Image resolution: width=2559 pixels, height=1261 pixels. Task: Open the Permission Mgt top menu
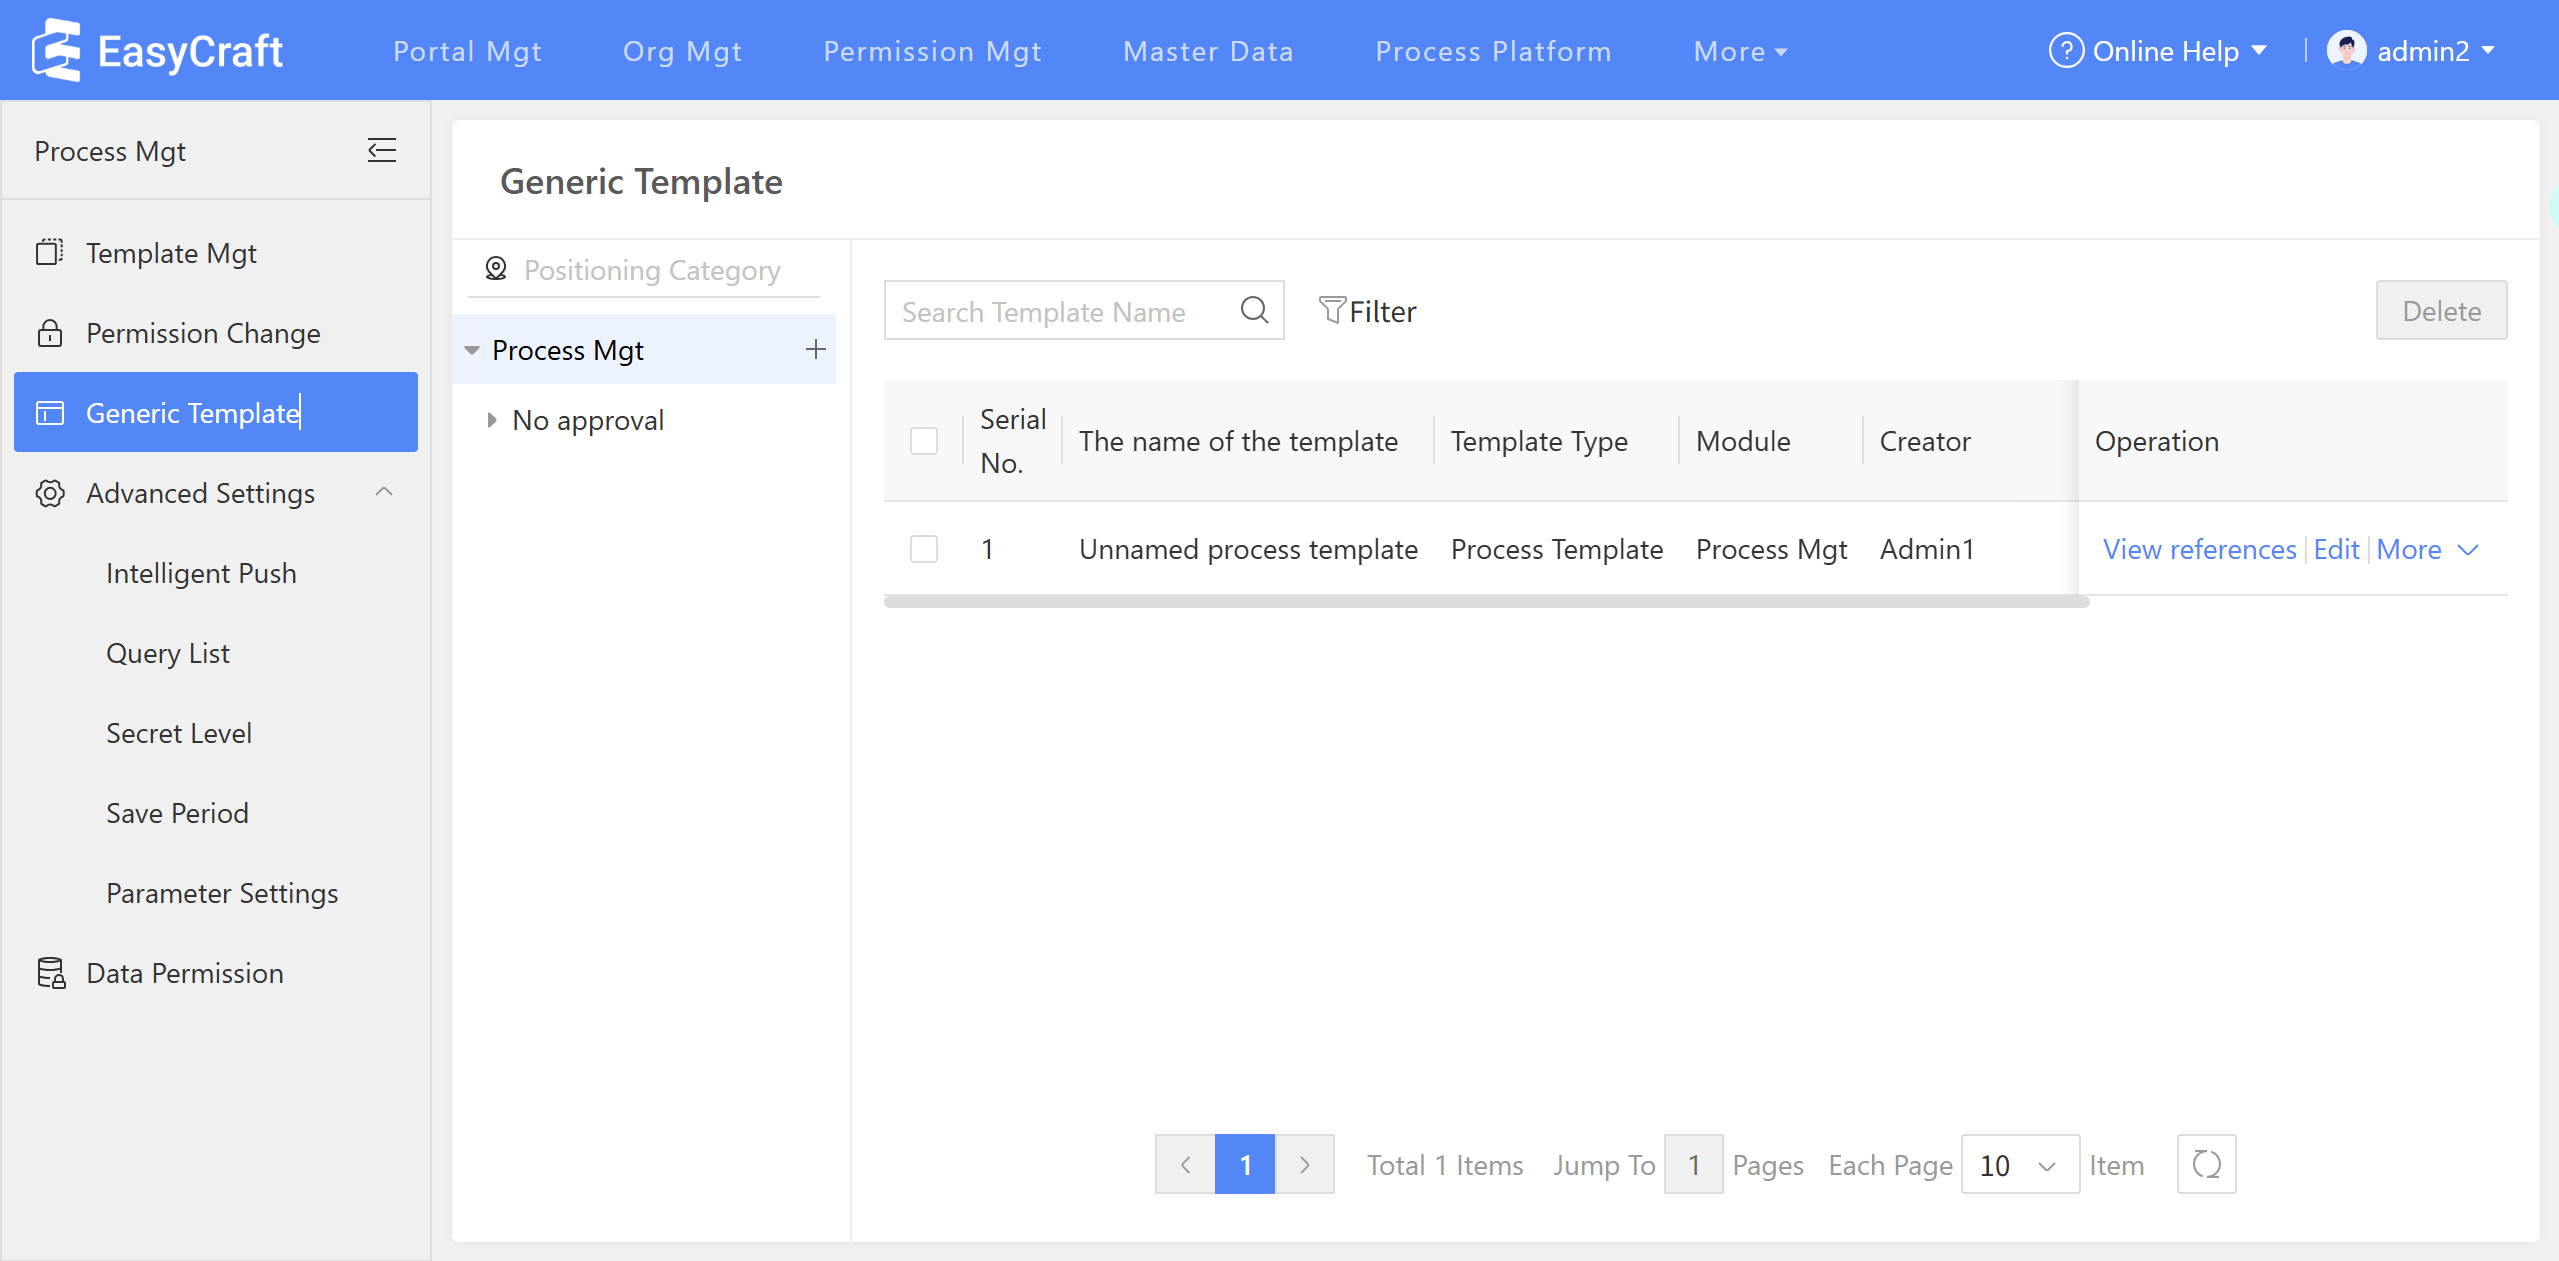coord(932,51)
